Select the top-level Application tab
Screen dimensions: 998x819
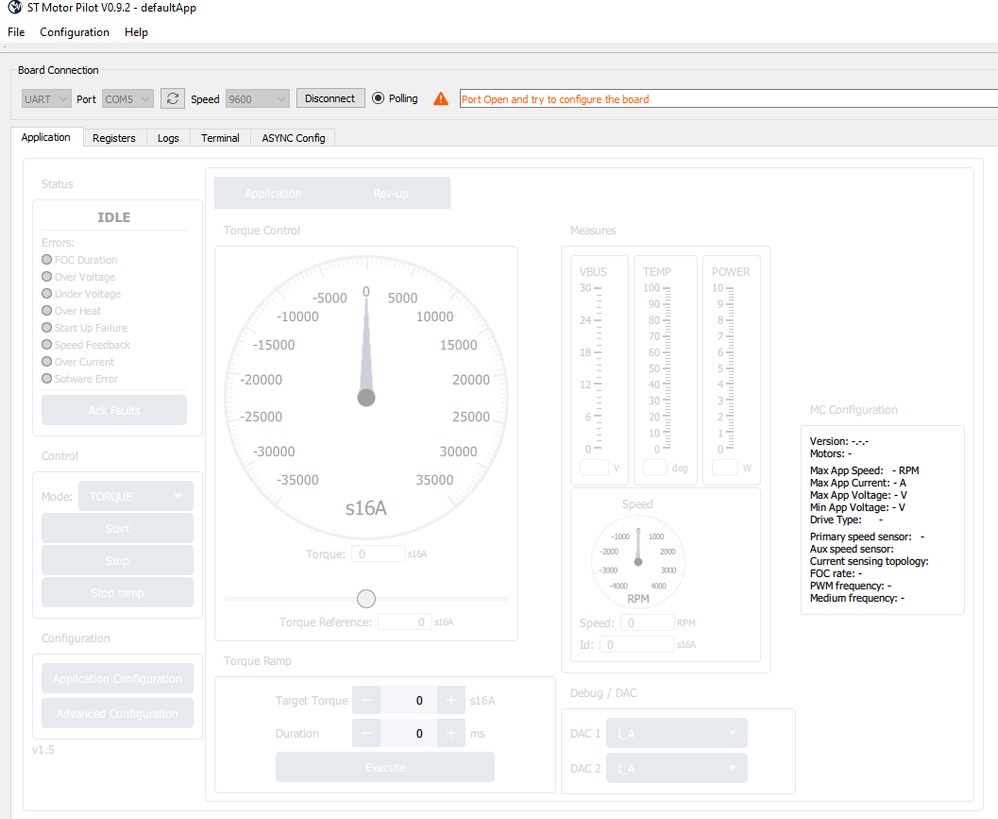46,137
